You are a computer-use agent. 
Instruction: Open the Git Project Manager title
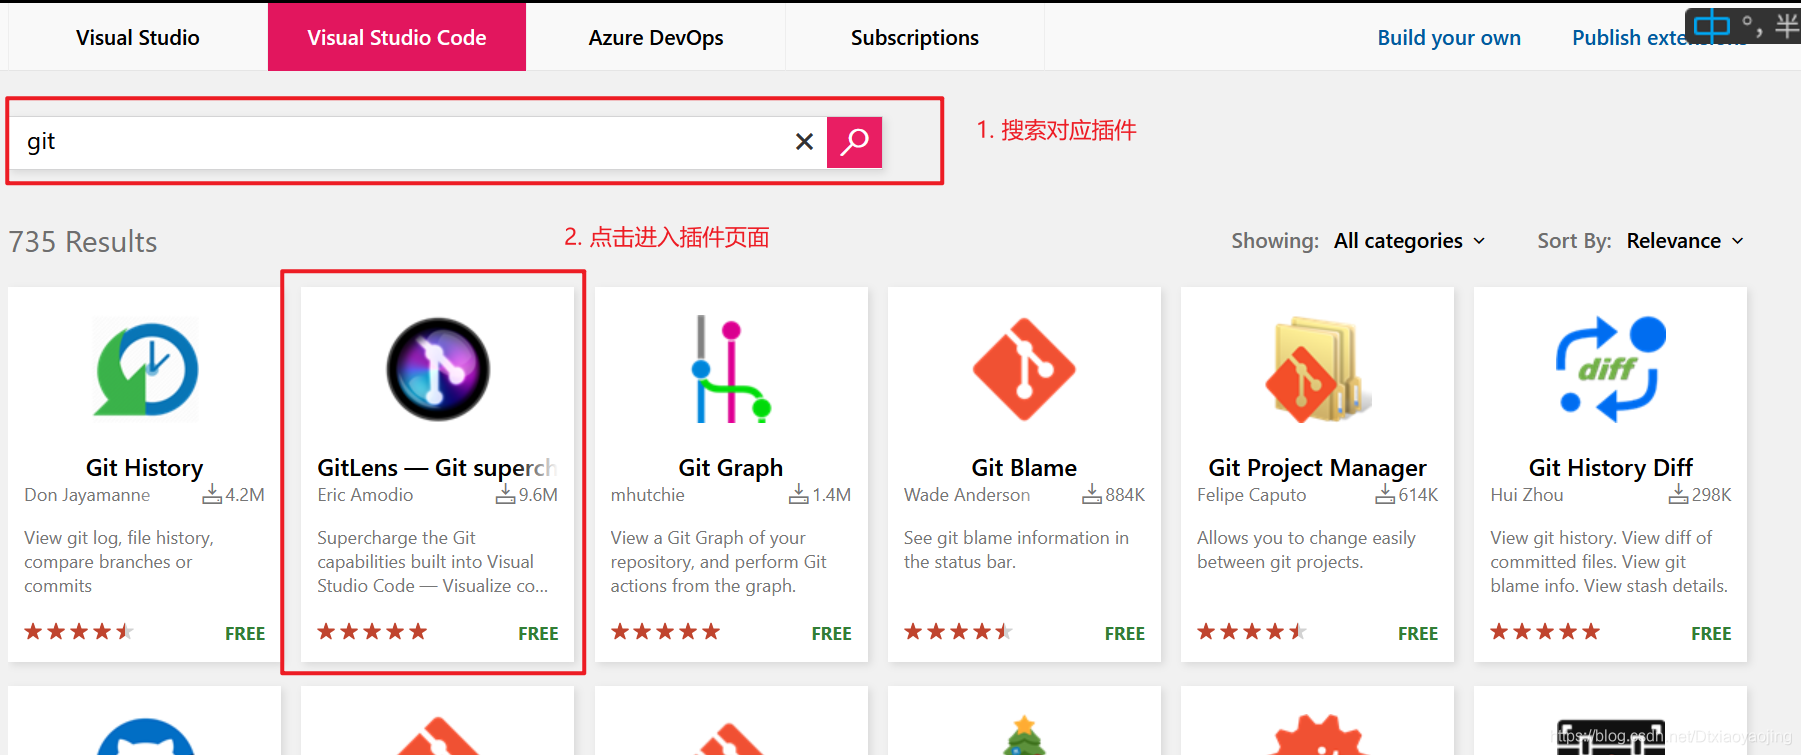click(1317, 467)
